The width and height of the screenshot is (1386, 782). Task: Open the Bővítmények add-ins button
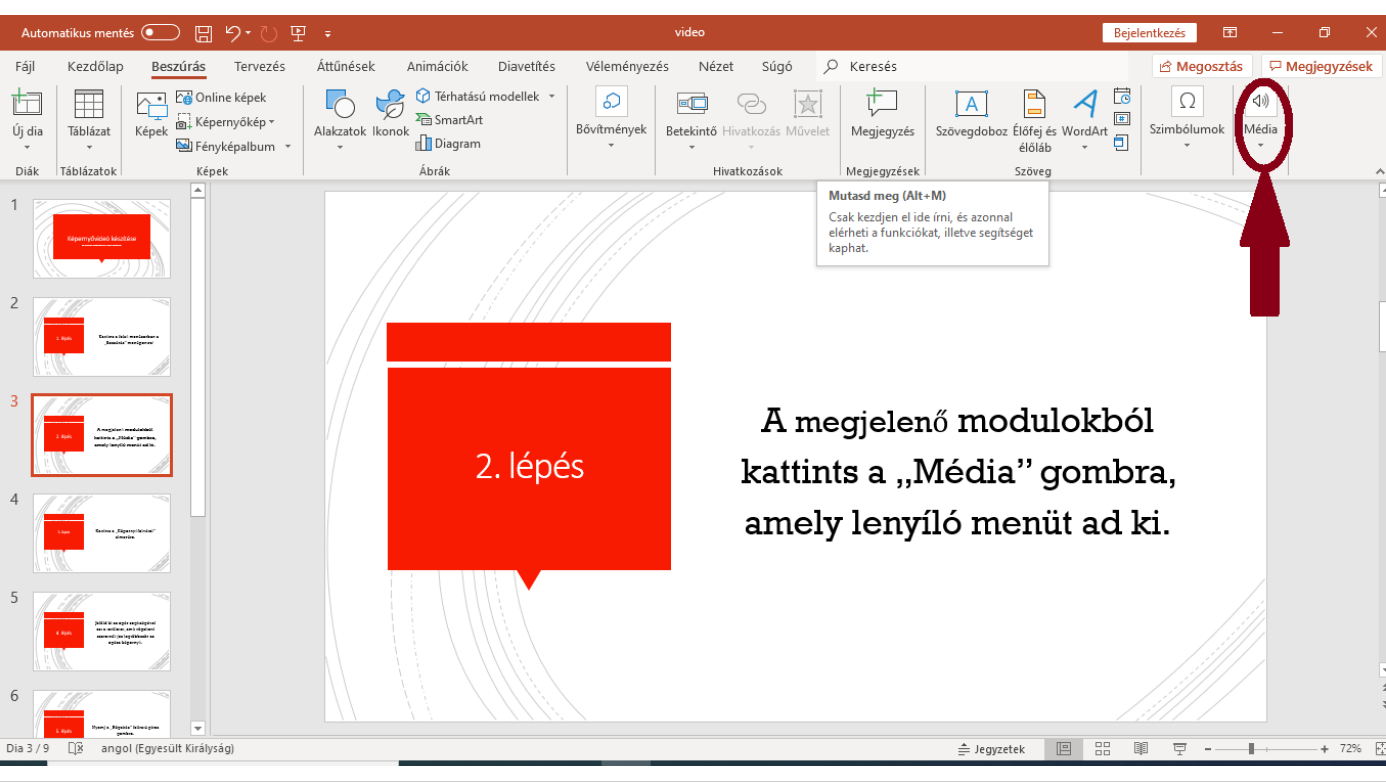[611, 119]
